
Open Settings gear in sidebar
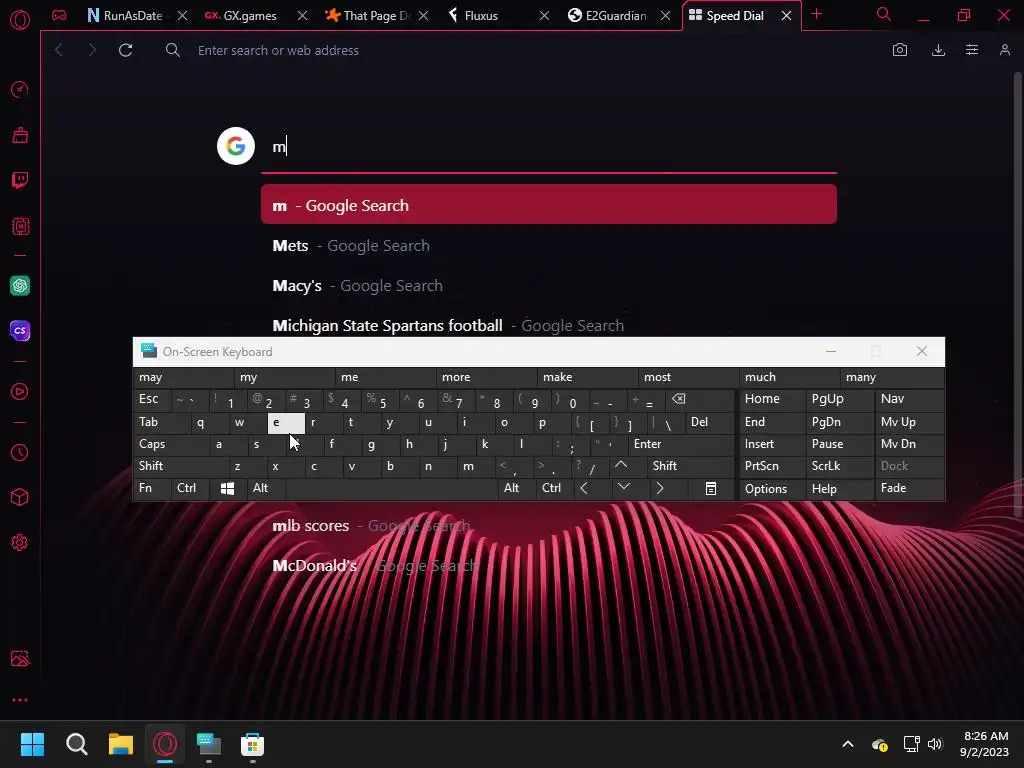pyautogui.click(x=20, y=543)
